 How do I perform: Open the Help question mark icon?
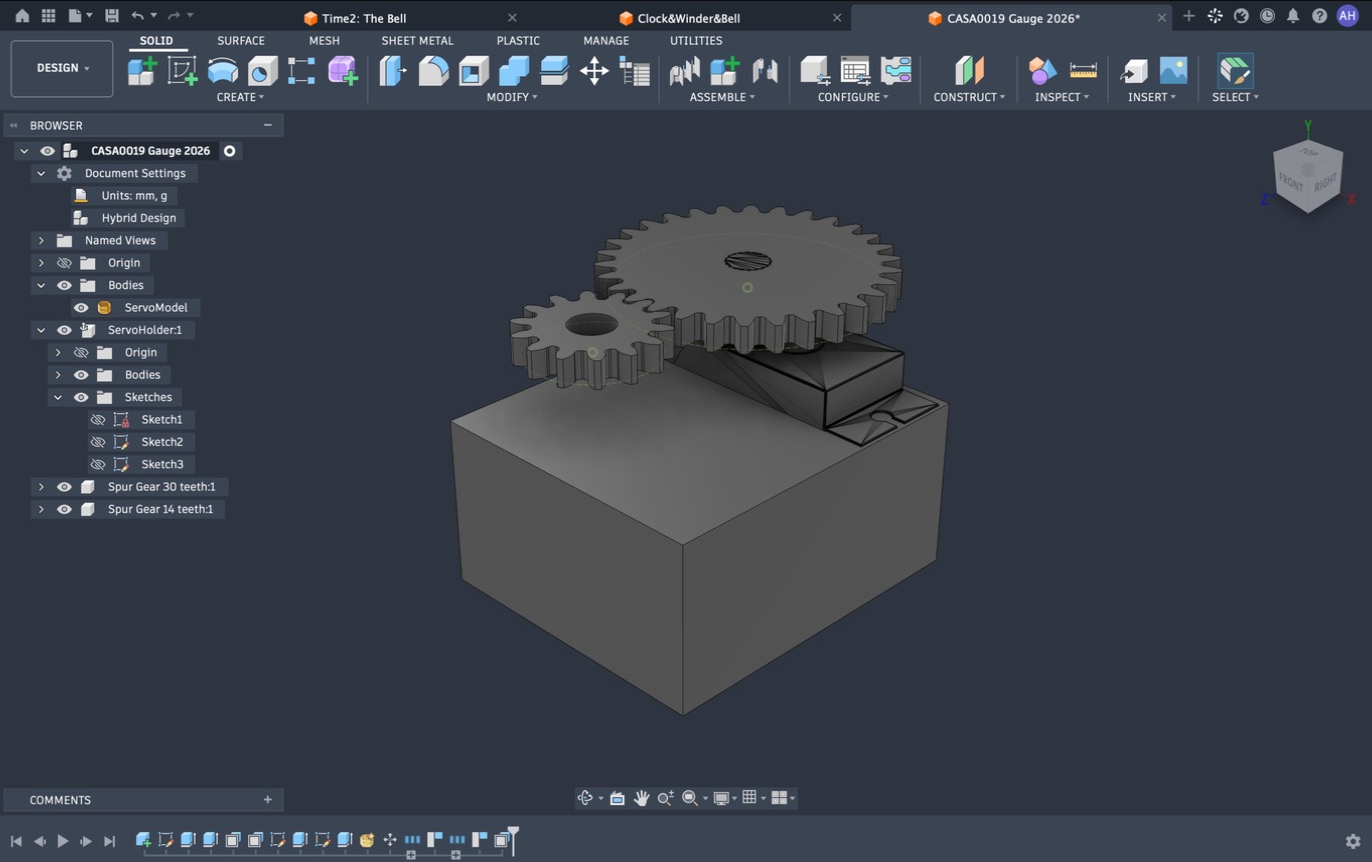[x=1319, y=16]
